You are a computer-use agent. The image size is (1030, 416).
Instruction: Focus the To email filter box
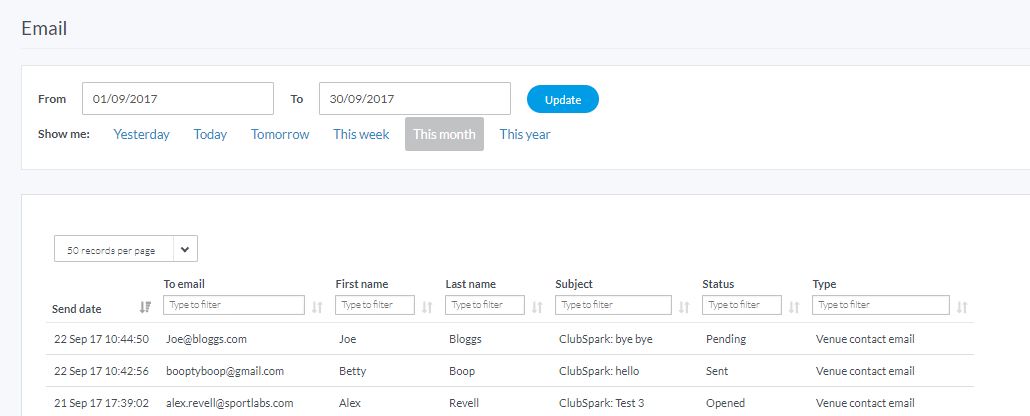[x=234, y=305]
